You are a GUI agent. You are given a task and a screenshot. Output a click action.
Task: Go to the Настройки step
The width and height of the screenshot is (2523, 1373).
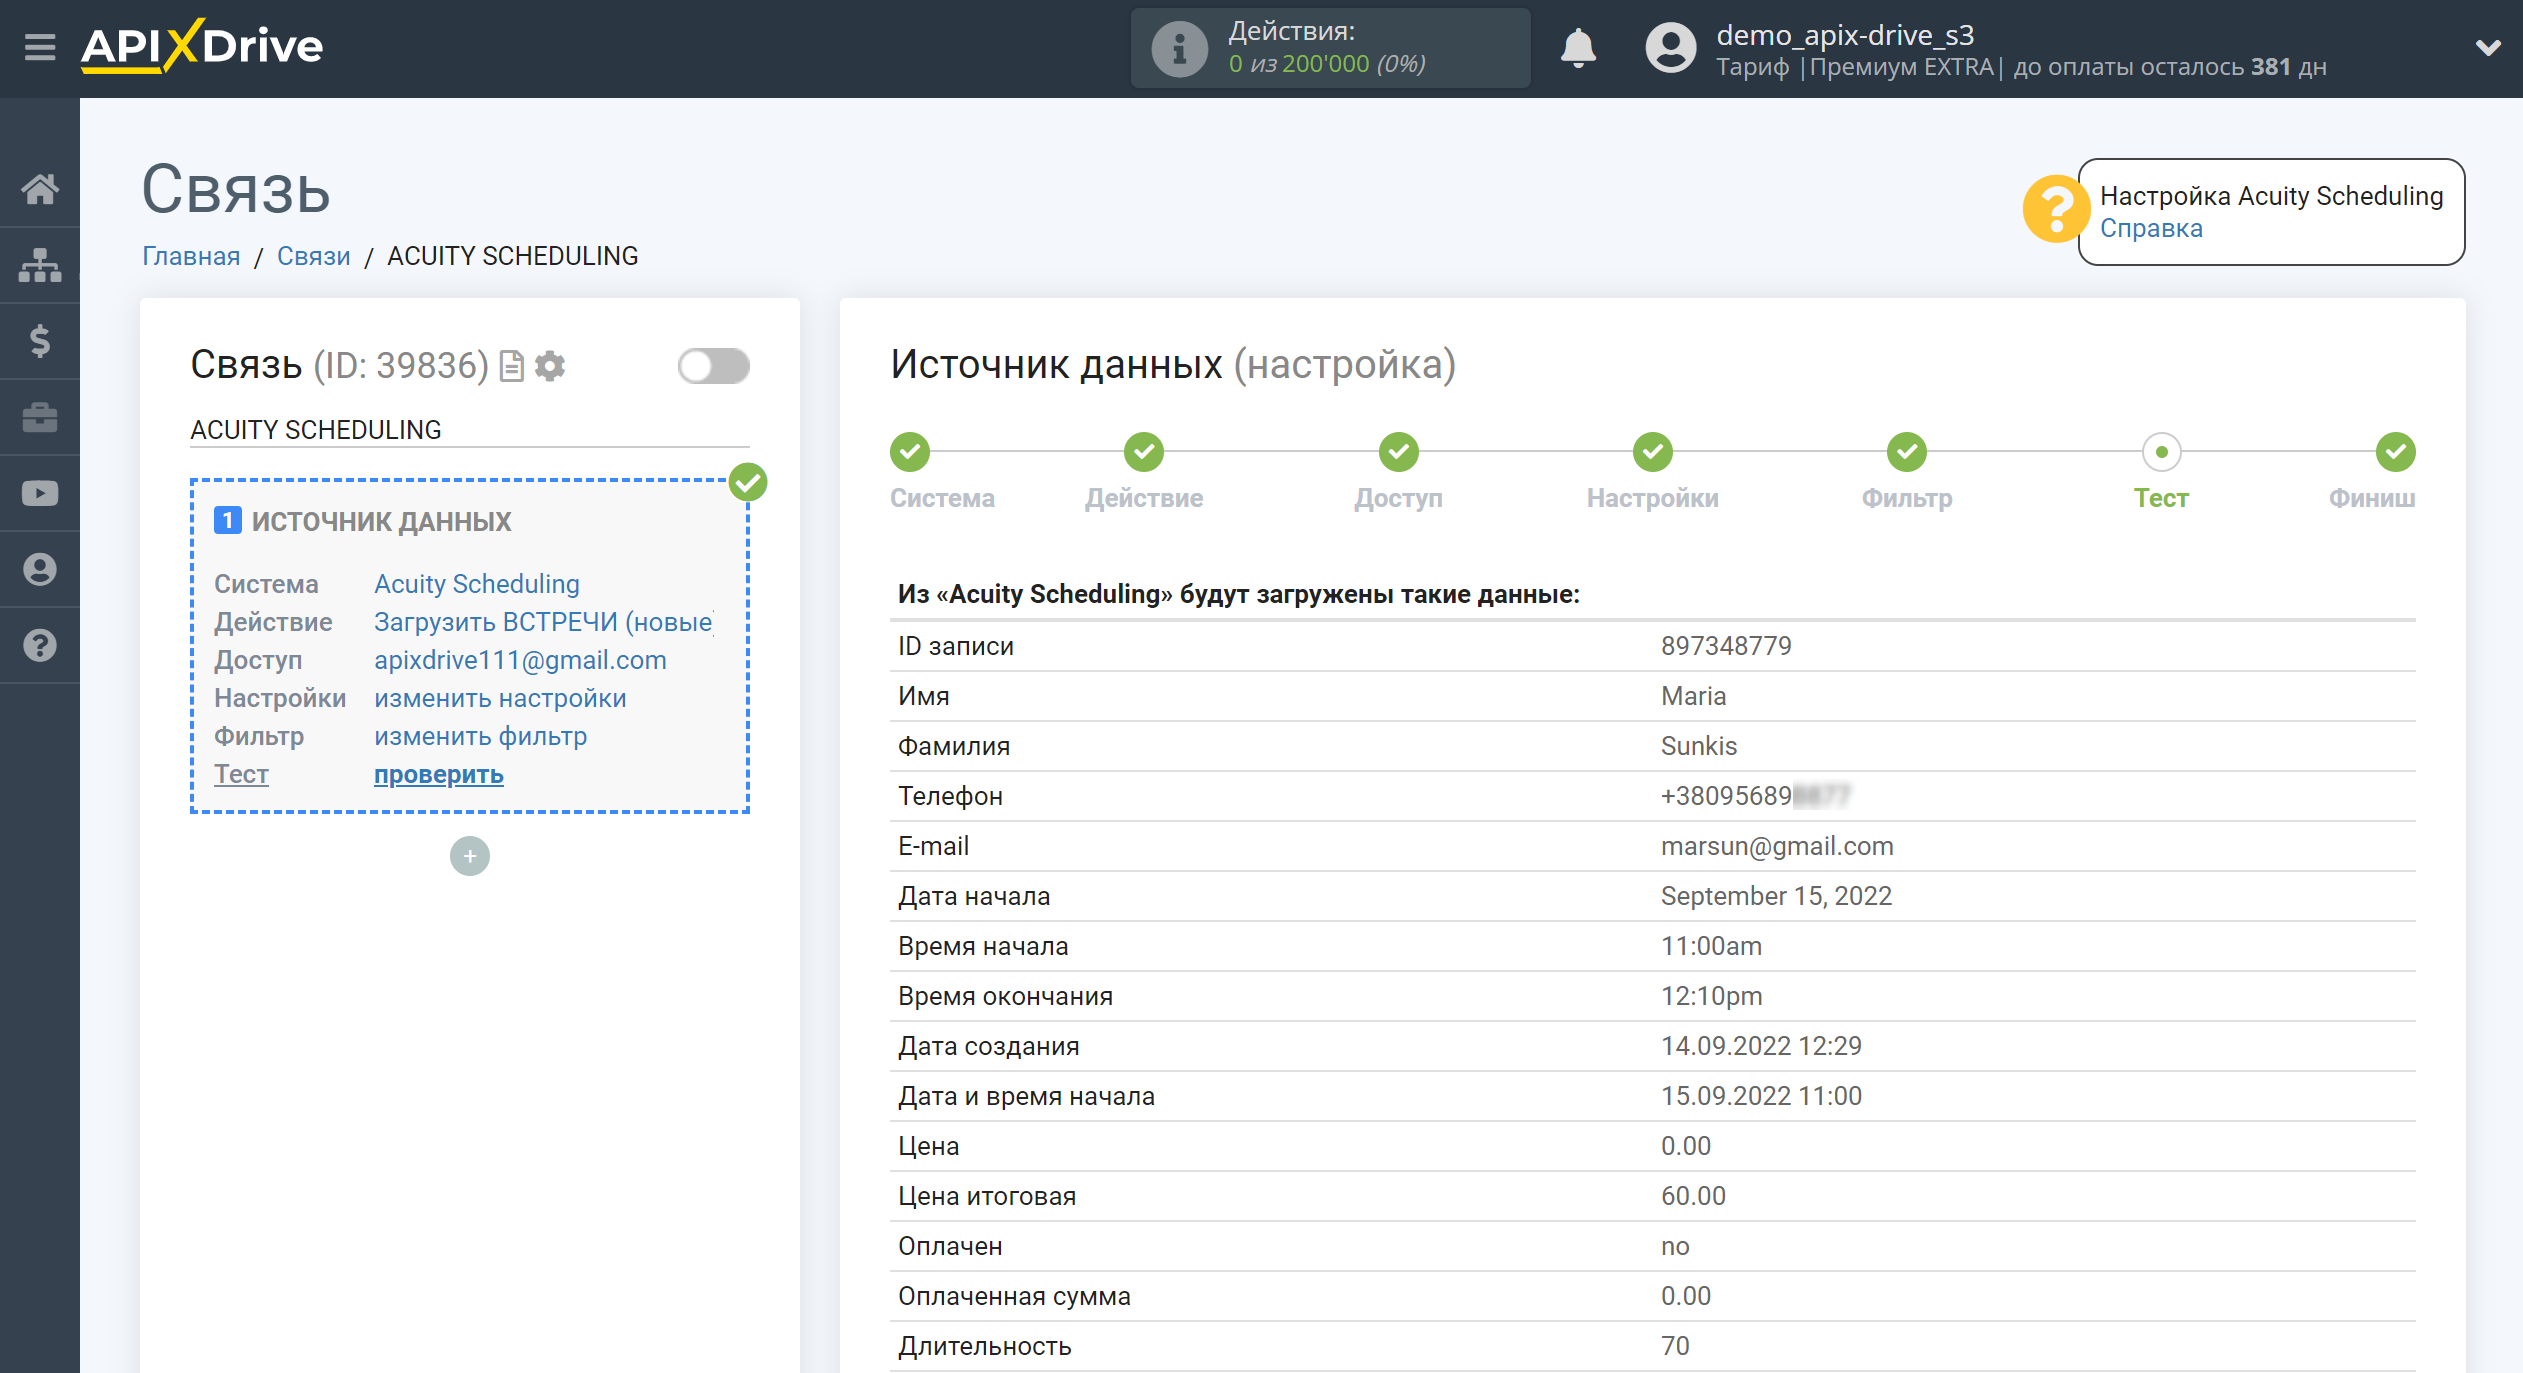tap(1653, 452)
